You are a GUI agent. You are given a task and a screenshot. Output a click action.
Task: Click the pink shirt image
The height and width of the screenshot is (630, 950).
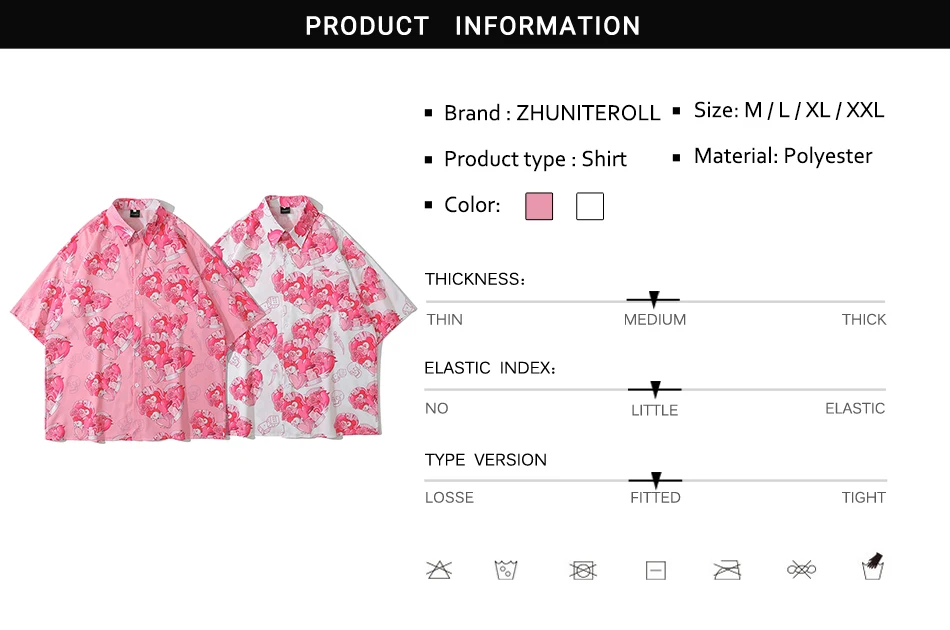point(120,320)
